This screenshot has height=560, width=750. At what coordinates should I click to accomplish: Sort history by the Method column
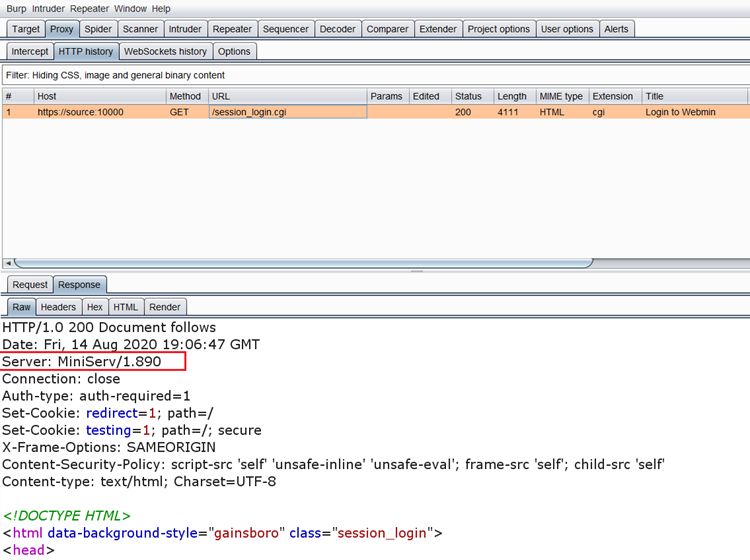click(x=188, y=97)
